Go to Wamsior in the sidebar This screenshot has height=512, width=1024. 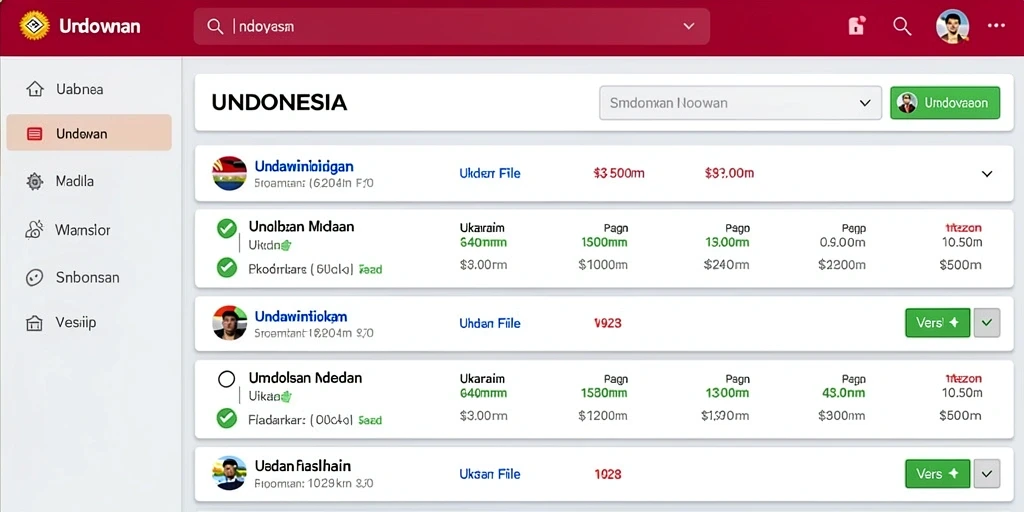[x=89, y=230]
